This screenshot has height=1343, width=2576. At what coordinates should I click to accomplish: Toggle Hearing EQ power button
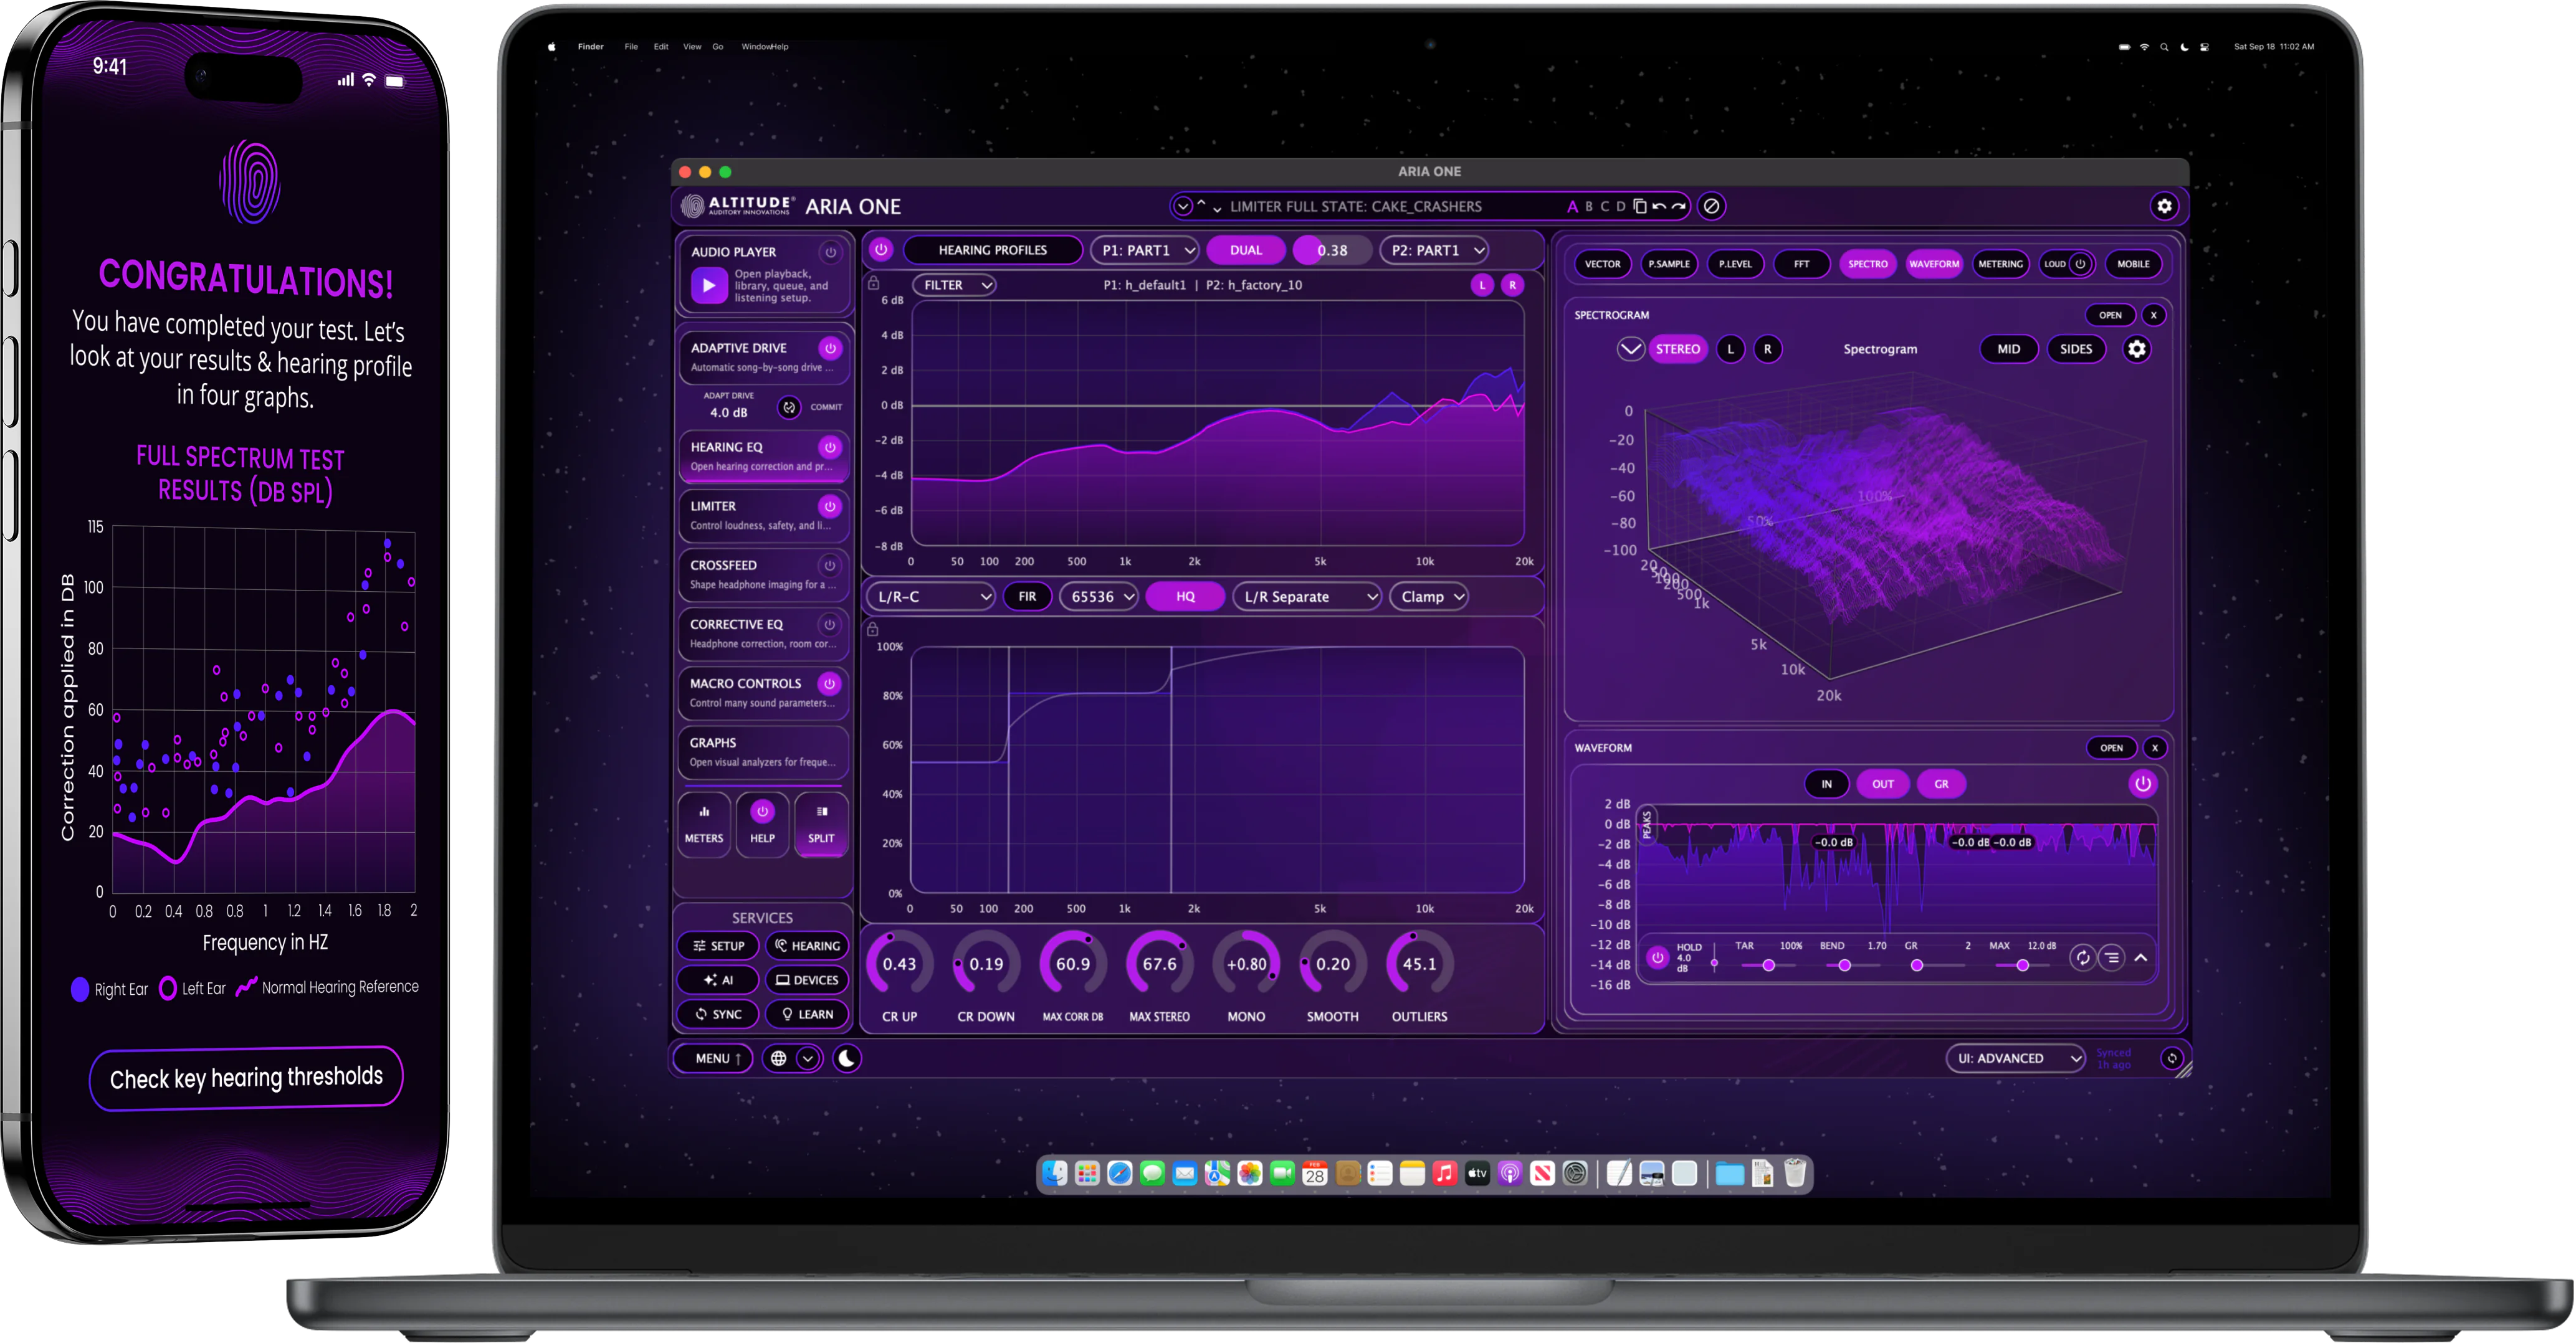click(830, 447)
